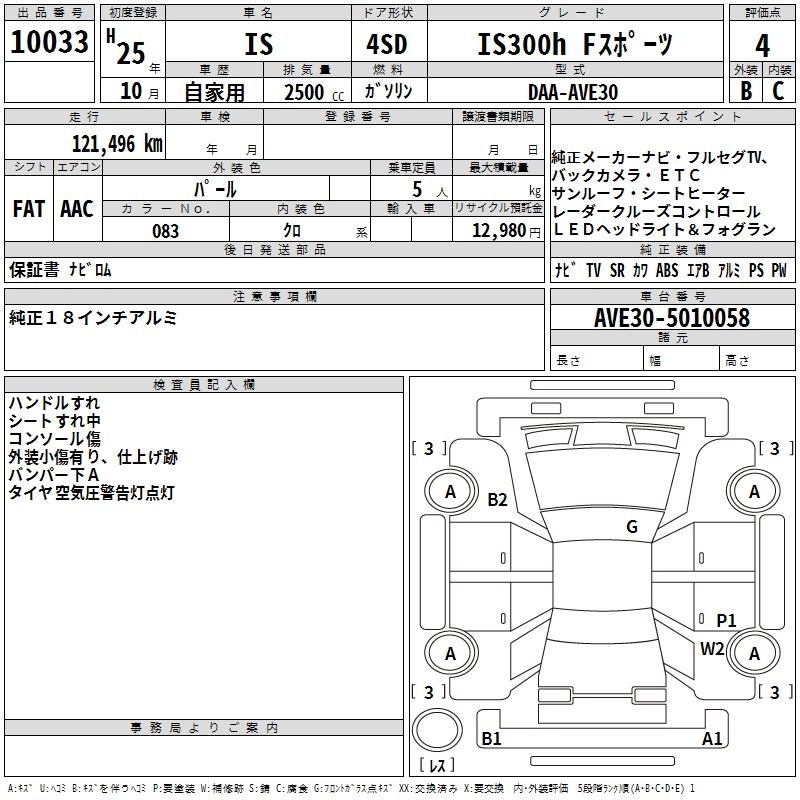Click the [レス] spare tire label

pyautogui.click(x=436, y=765)
